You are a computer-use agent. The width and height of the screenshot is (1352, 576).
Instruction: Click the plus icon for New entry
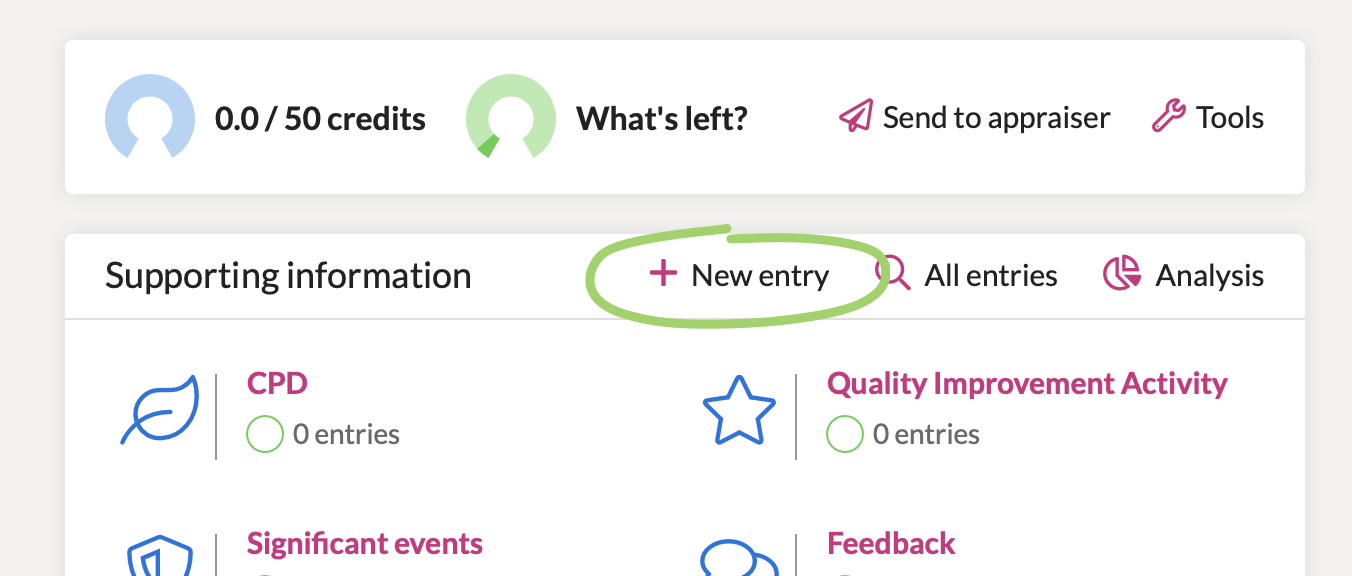(x=663, y=273)
